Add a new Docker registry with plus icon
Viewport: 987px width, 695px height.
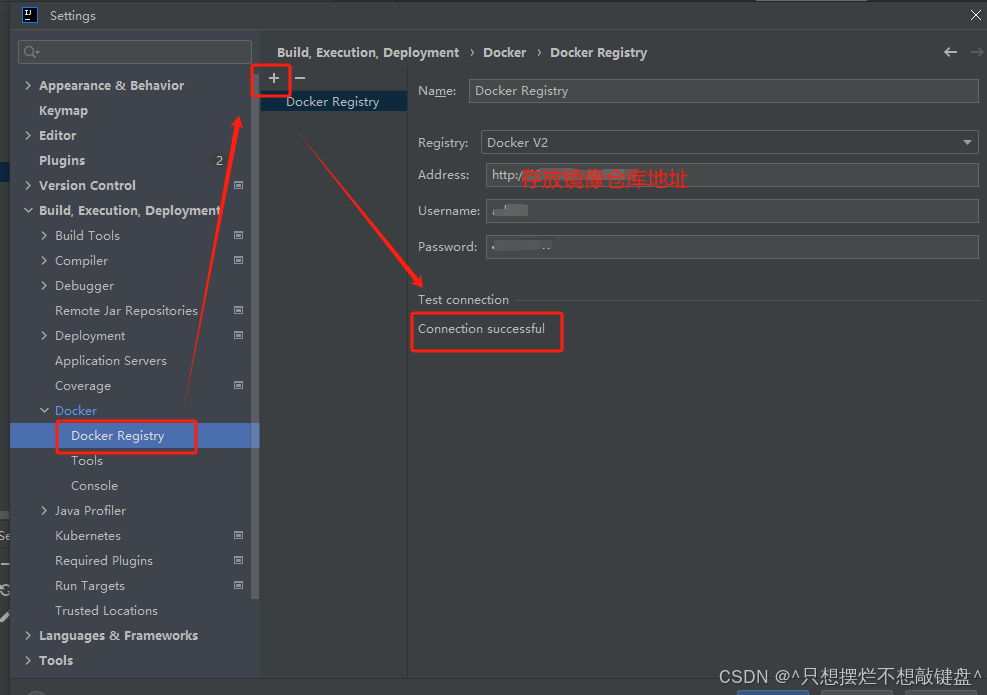[x=274, y=78]
